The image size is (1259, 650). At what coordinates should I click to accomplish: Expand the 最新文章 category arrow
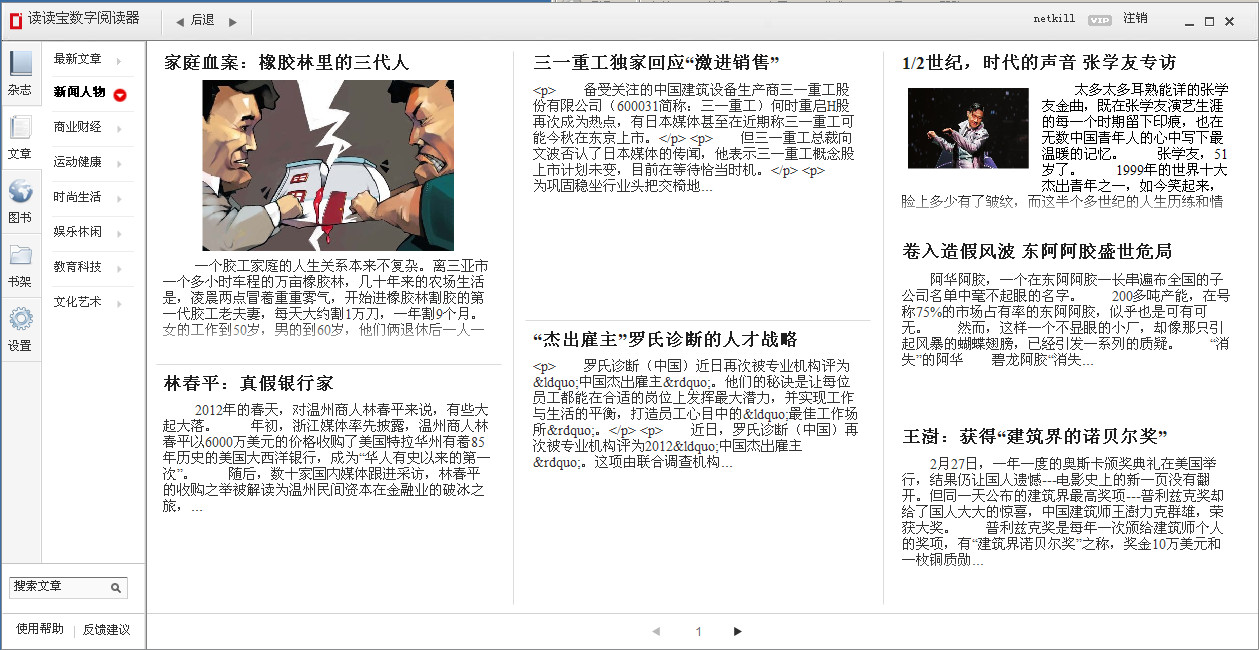[x=119, y=60]
